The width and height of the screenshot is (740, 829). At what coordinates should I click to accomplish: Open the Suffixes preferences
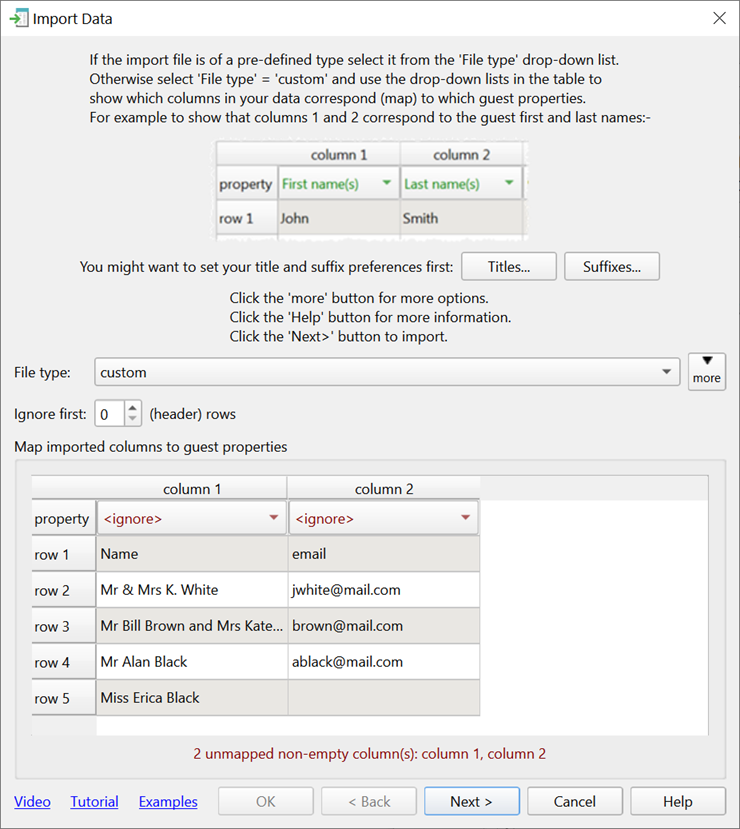point(611,267)
